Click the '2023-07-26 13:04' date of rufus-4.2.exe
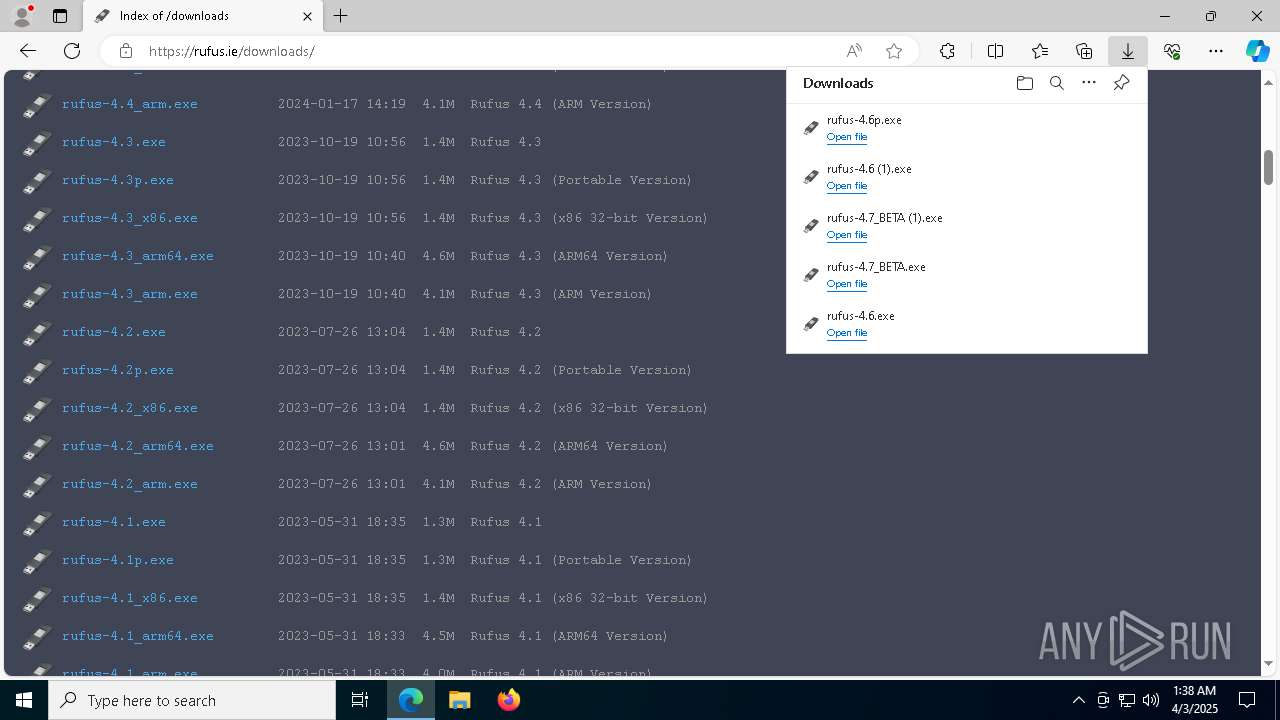The width and height of the screenshot is (1280, 720). coord(342,332)
